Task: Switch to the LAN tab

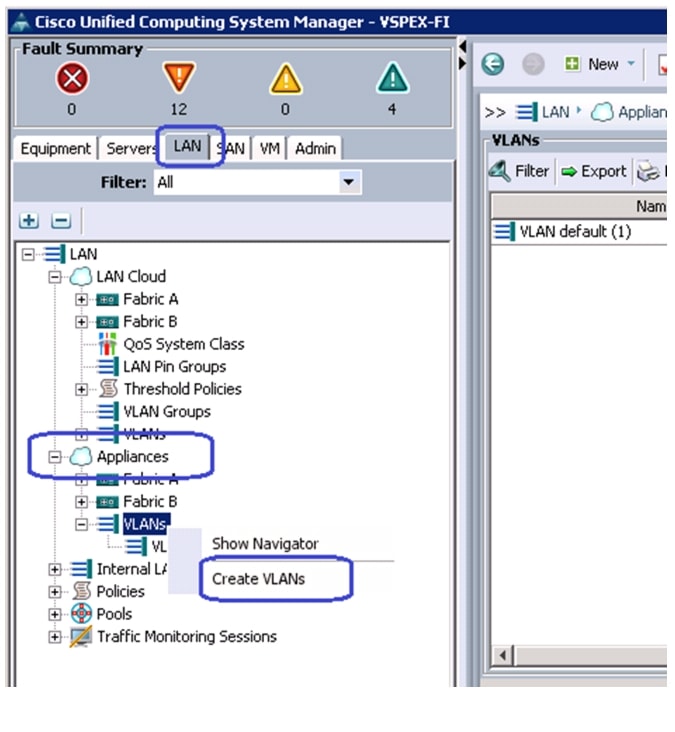Action: click(x=187, y=146)
